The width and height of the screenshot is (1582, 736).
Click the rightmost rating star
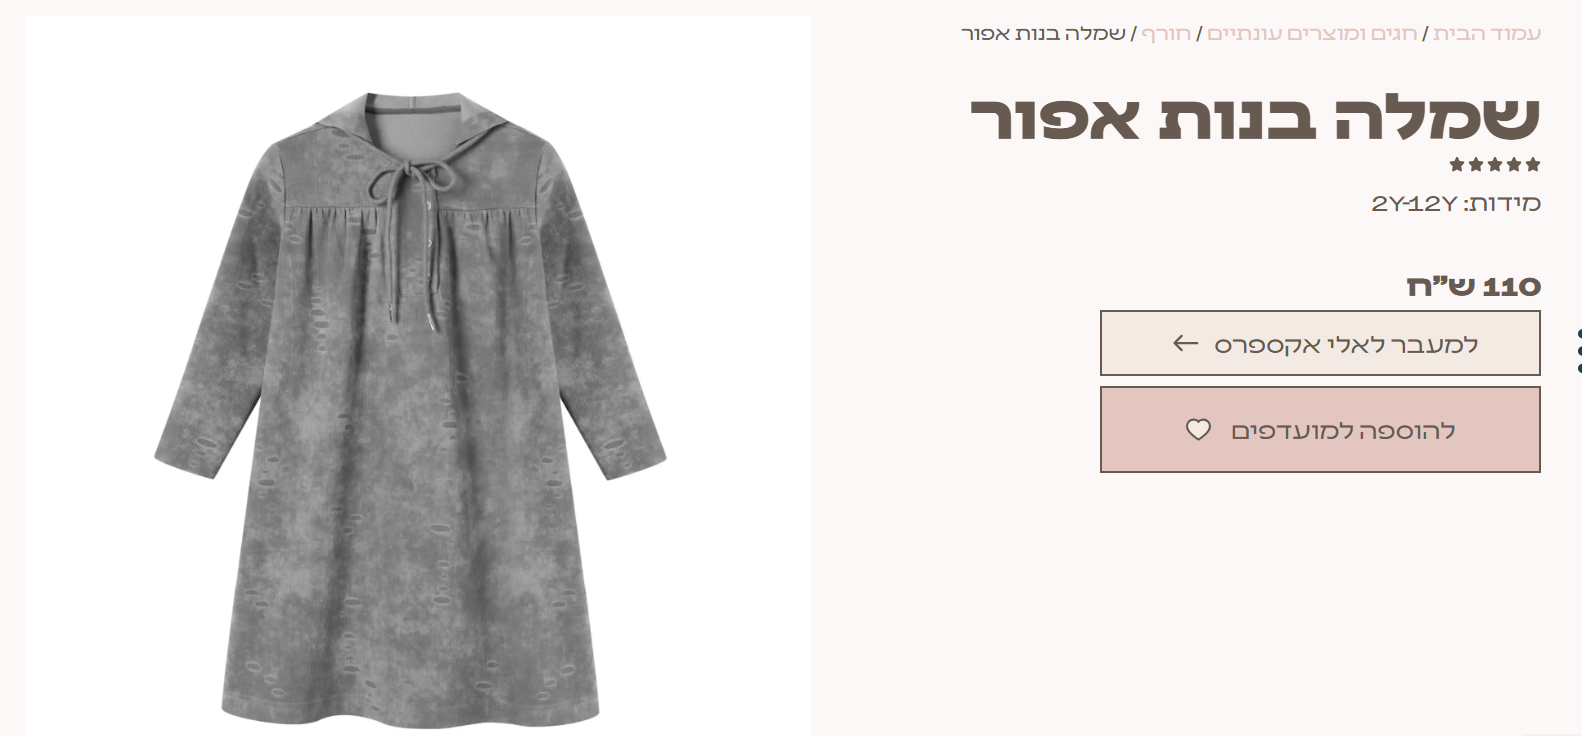[1533, 164]
